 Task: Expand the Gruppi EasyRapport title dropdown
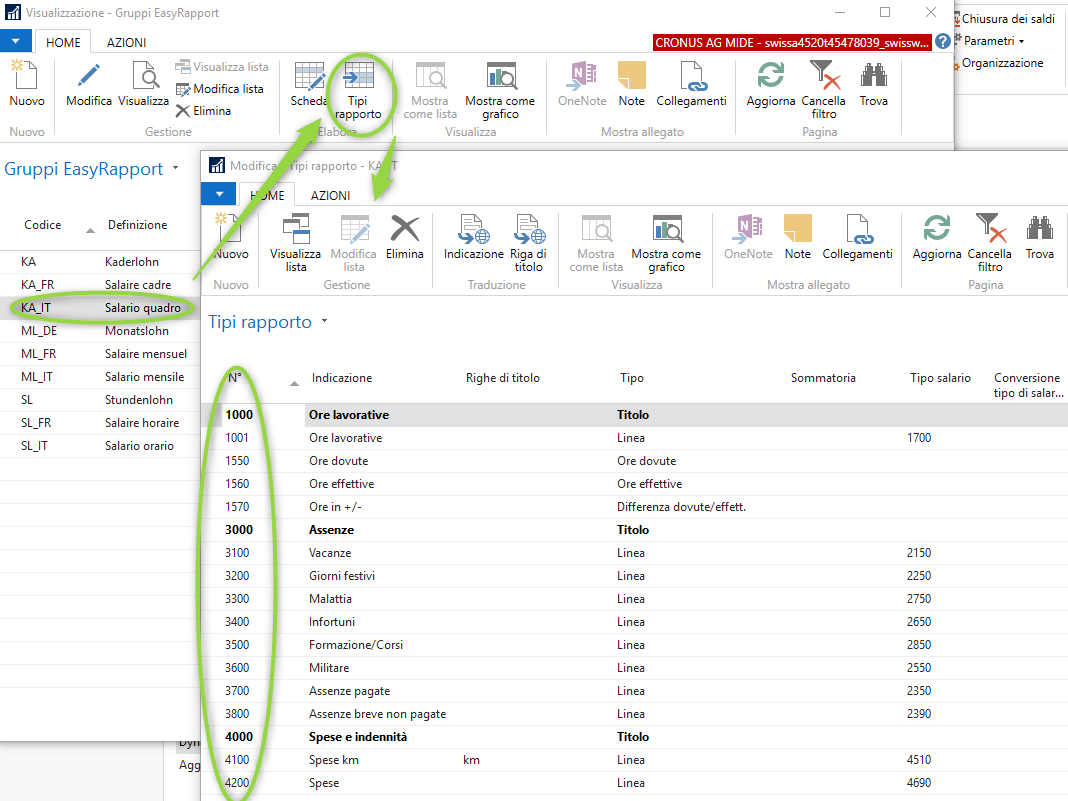pyautogui.click(x=175, y=168)
